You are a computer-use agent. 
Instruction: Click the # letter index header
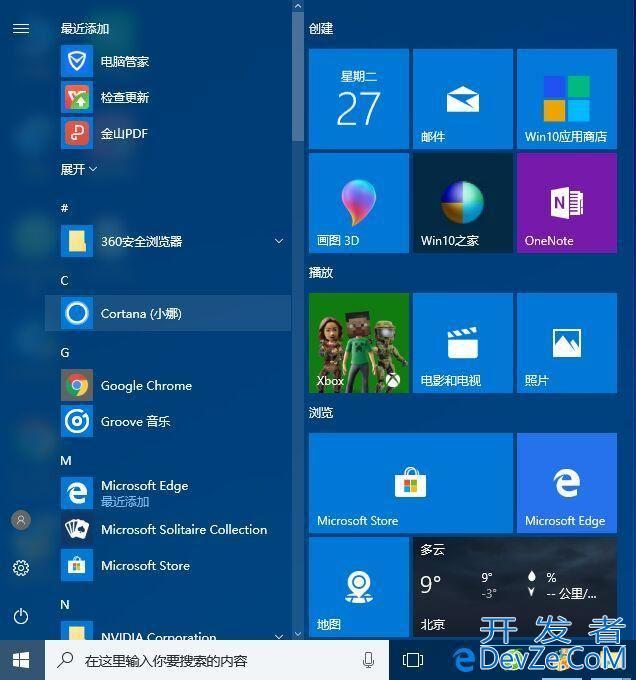click(x=65, y=208)
